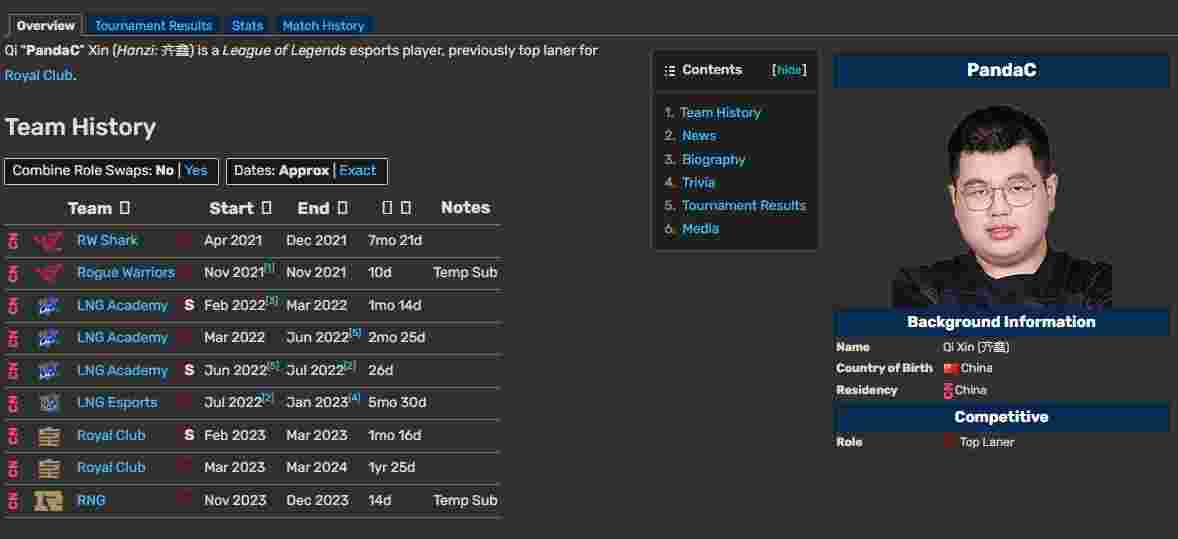Image resolution: width=1178 pixels, height=539 pixels.
Task: Hide the Contents box
Action: (x=789, y=70)
